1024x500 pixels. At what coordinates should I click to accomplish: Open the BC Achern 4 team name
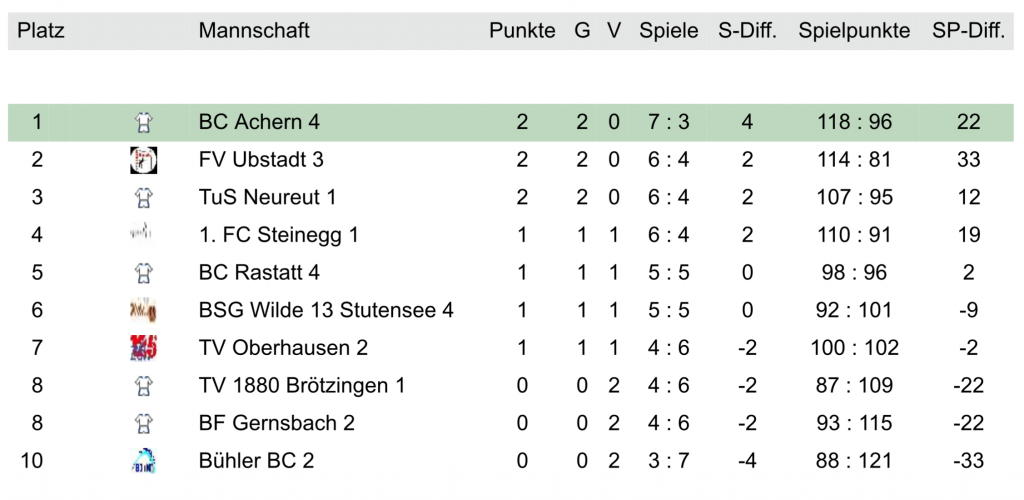[259, 123]
